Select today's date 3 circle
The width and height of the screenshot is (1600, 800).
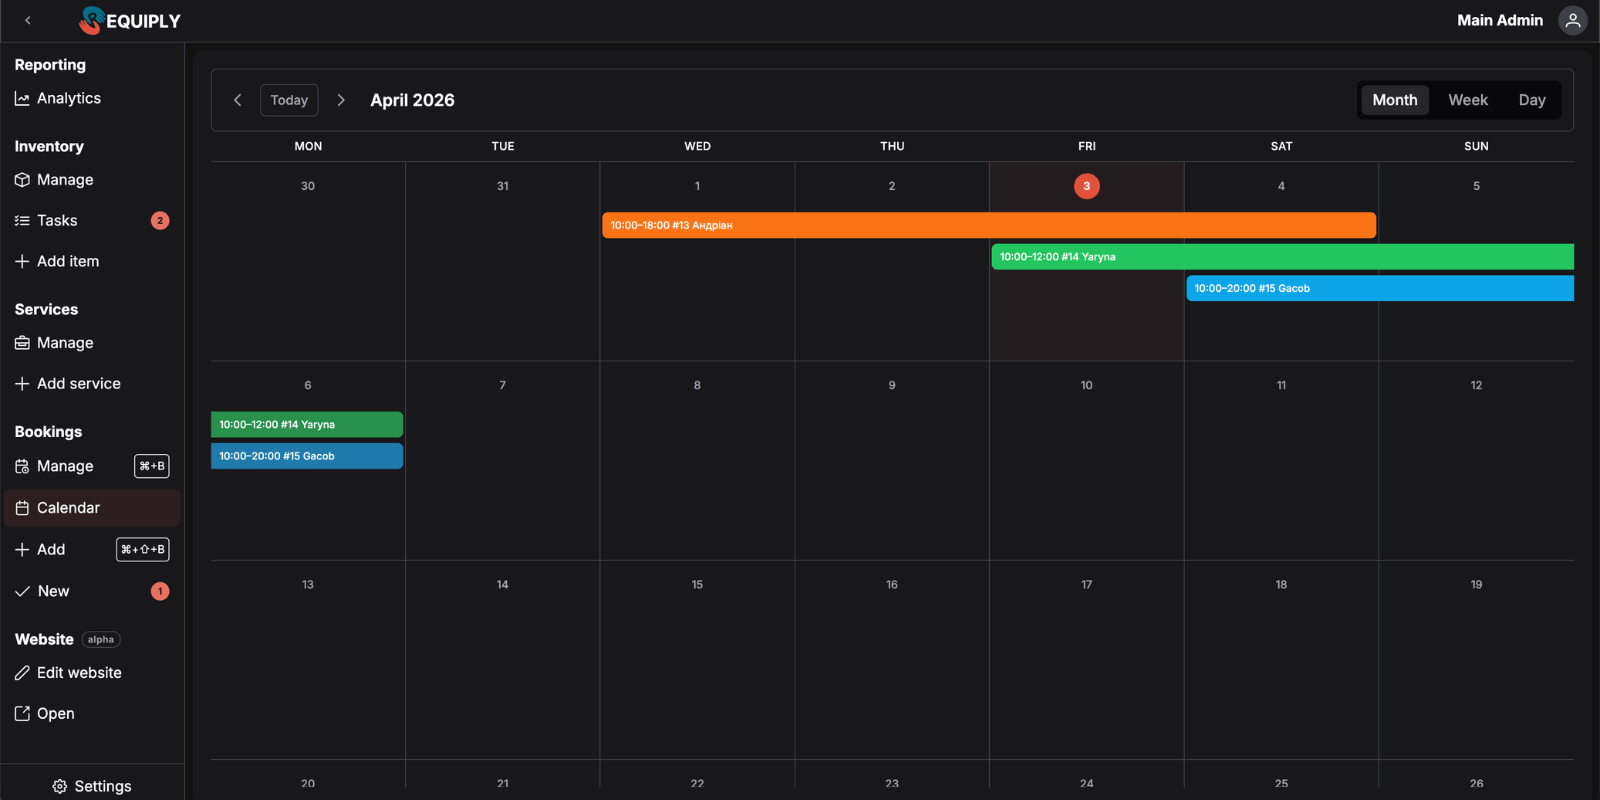click(x=1087, y=186)
